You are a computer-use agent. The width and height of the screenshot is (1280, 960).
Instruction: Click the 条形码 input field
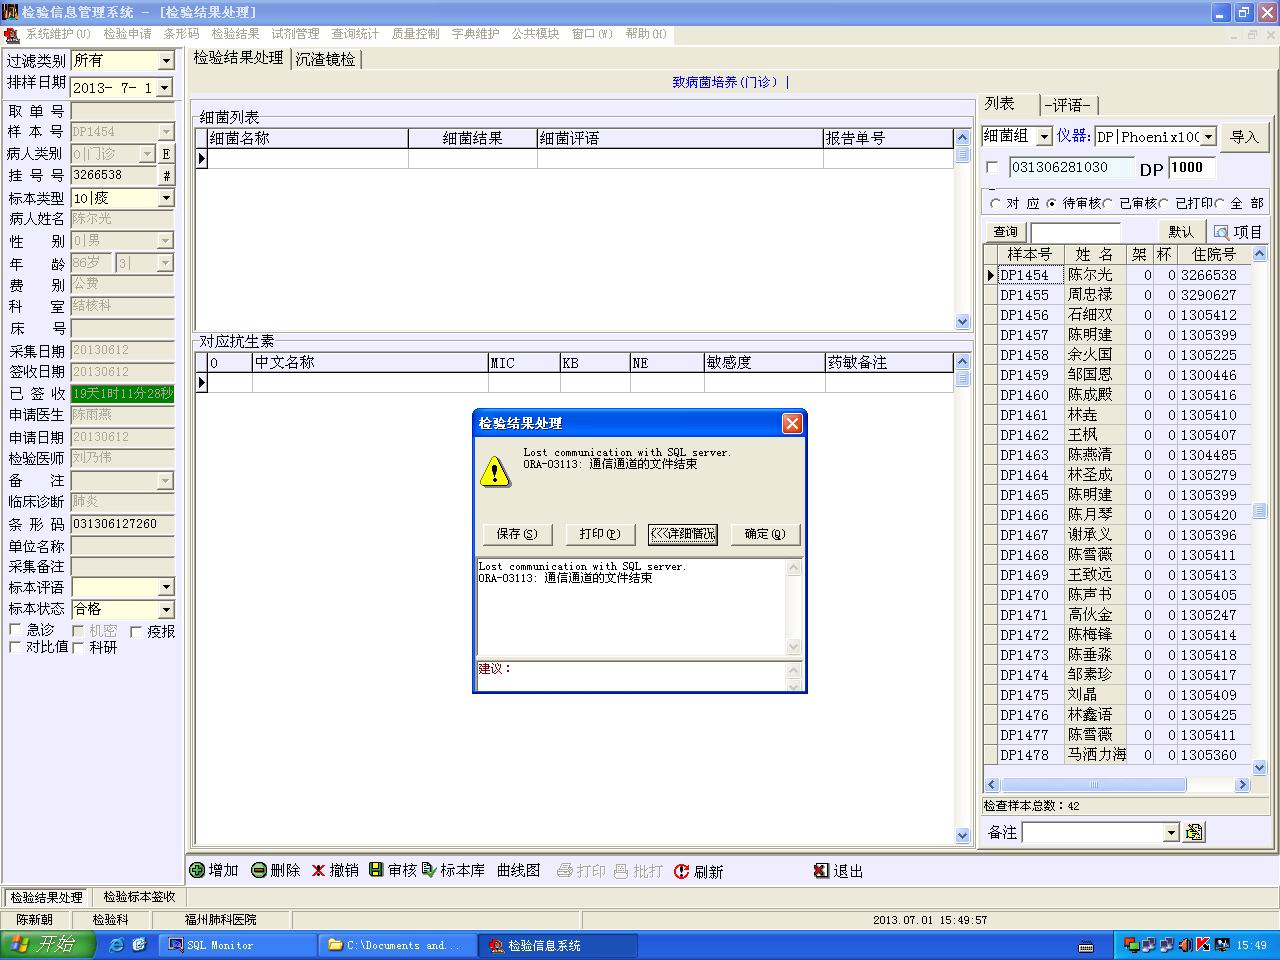click(x=122, y=524)
